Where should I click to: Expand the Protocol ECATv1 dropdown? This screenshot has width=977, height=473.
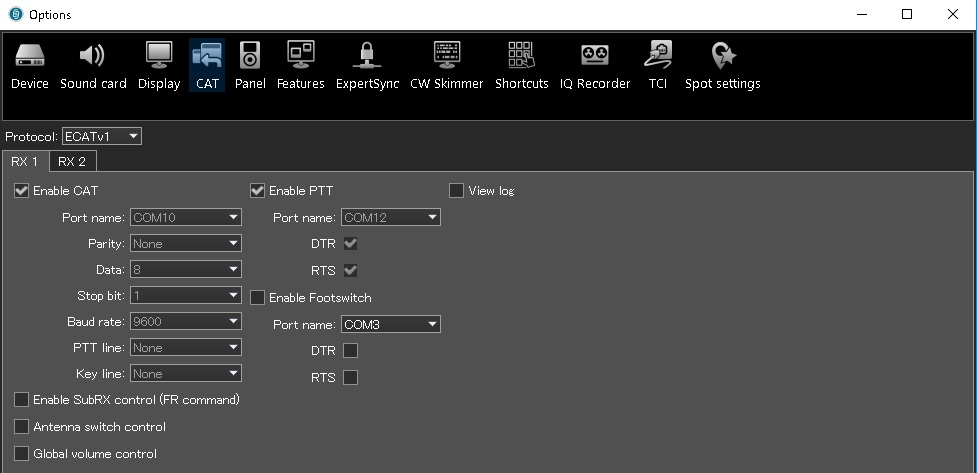(102, 136)
